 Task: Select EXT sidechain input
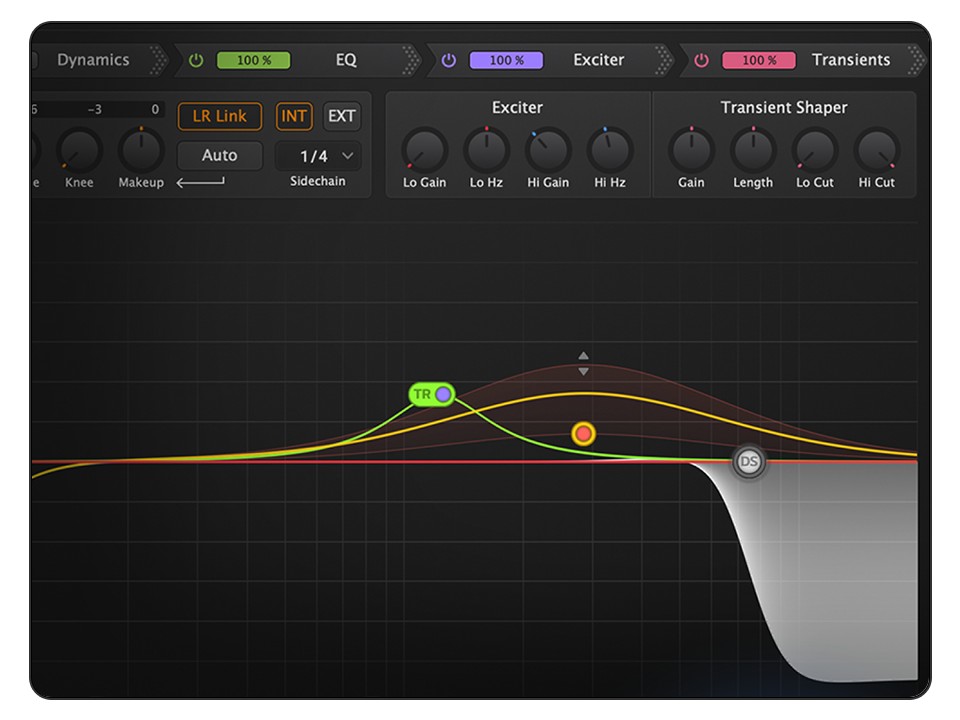pyautogui.click(x=342, y=116)
